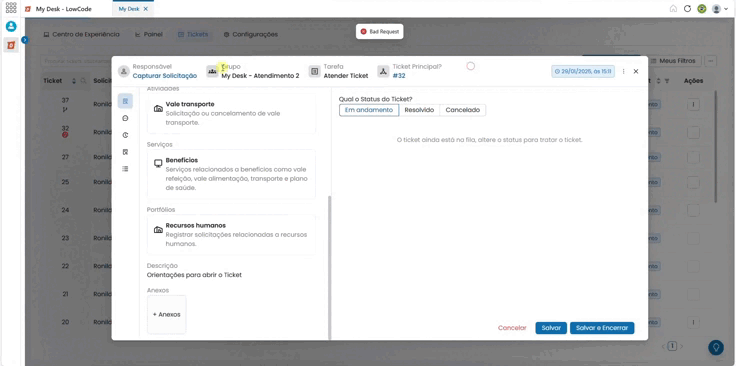Set status to Em andamento

coord(369,110)
